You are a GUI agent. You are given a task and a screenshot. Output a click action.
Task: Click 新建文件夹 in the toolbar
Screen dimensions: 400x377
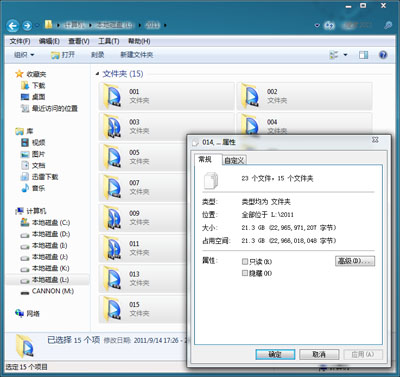tap(137, 55)
